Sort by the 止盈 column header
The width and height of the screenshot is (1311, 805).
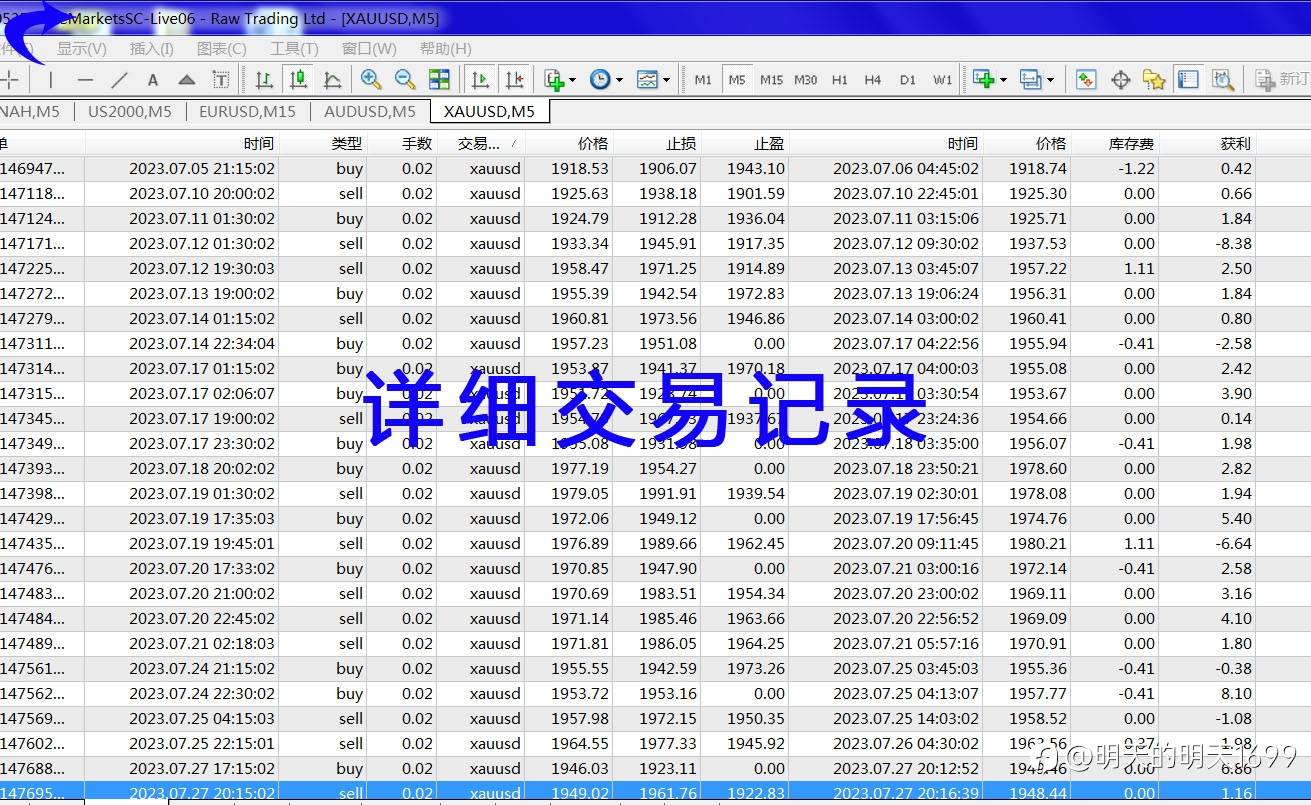(x=745, y=144)
